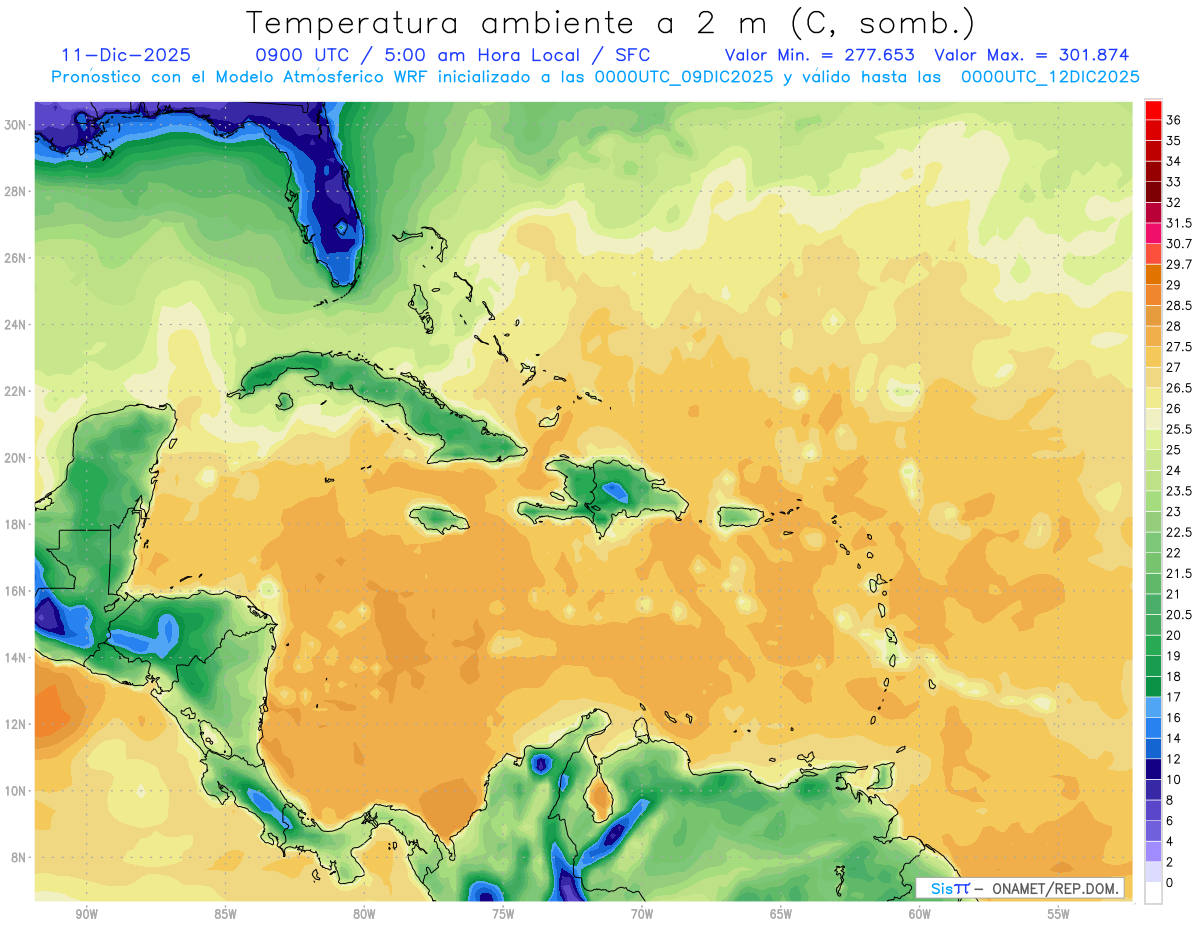Click the "0900 UTC / 5:00 am Hora Local" text
This screenshot has height=927, width=1200.
419,55
